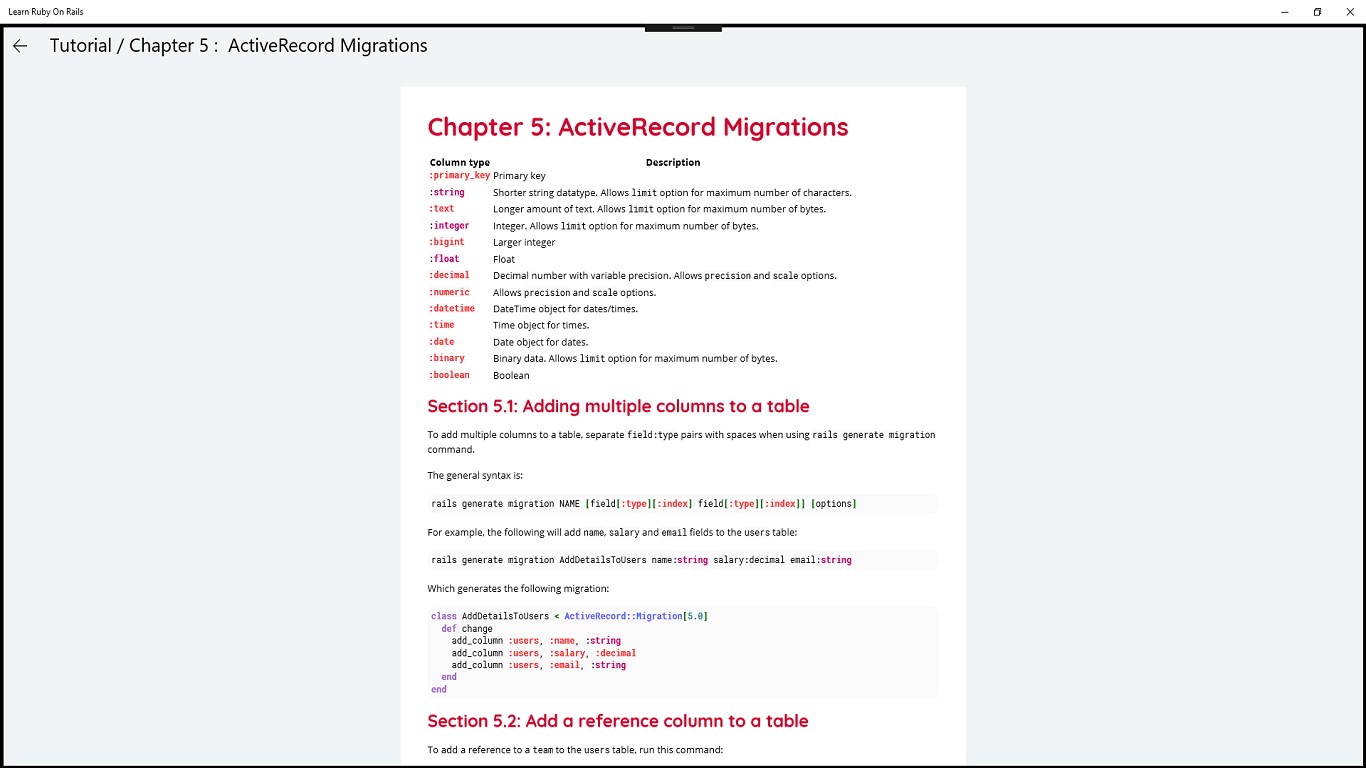Select the :binary column type cell
Image resolution: width=1366 pixels, height=768 pixels.
coord(447,358)
